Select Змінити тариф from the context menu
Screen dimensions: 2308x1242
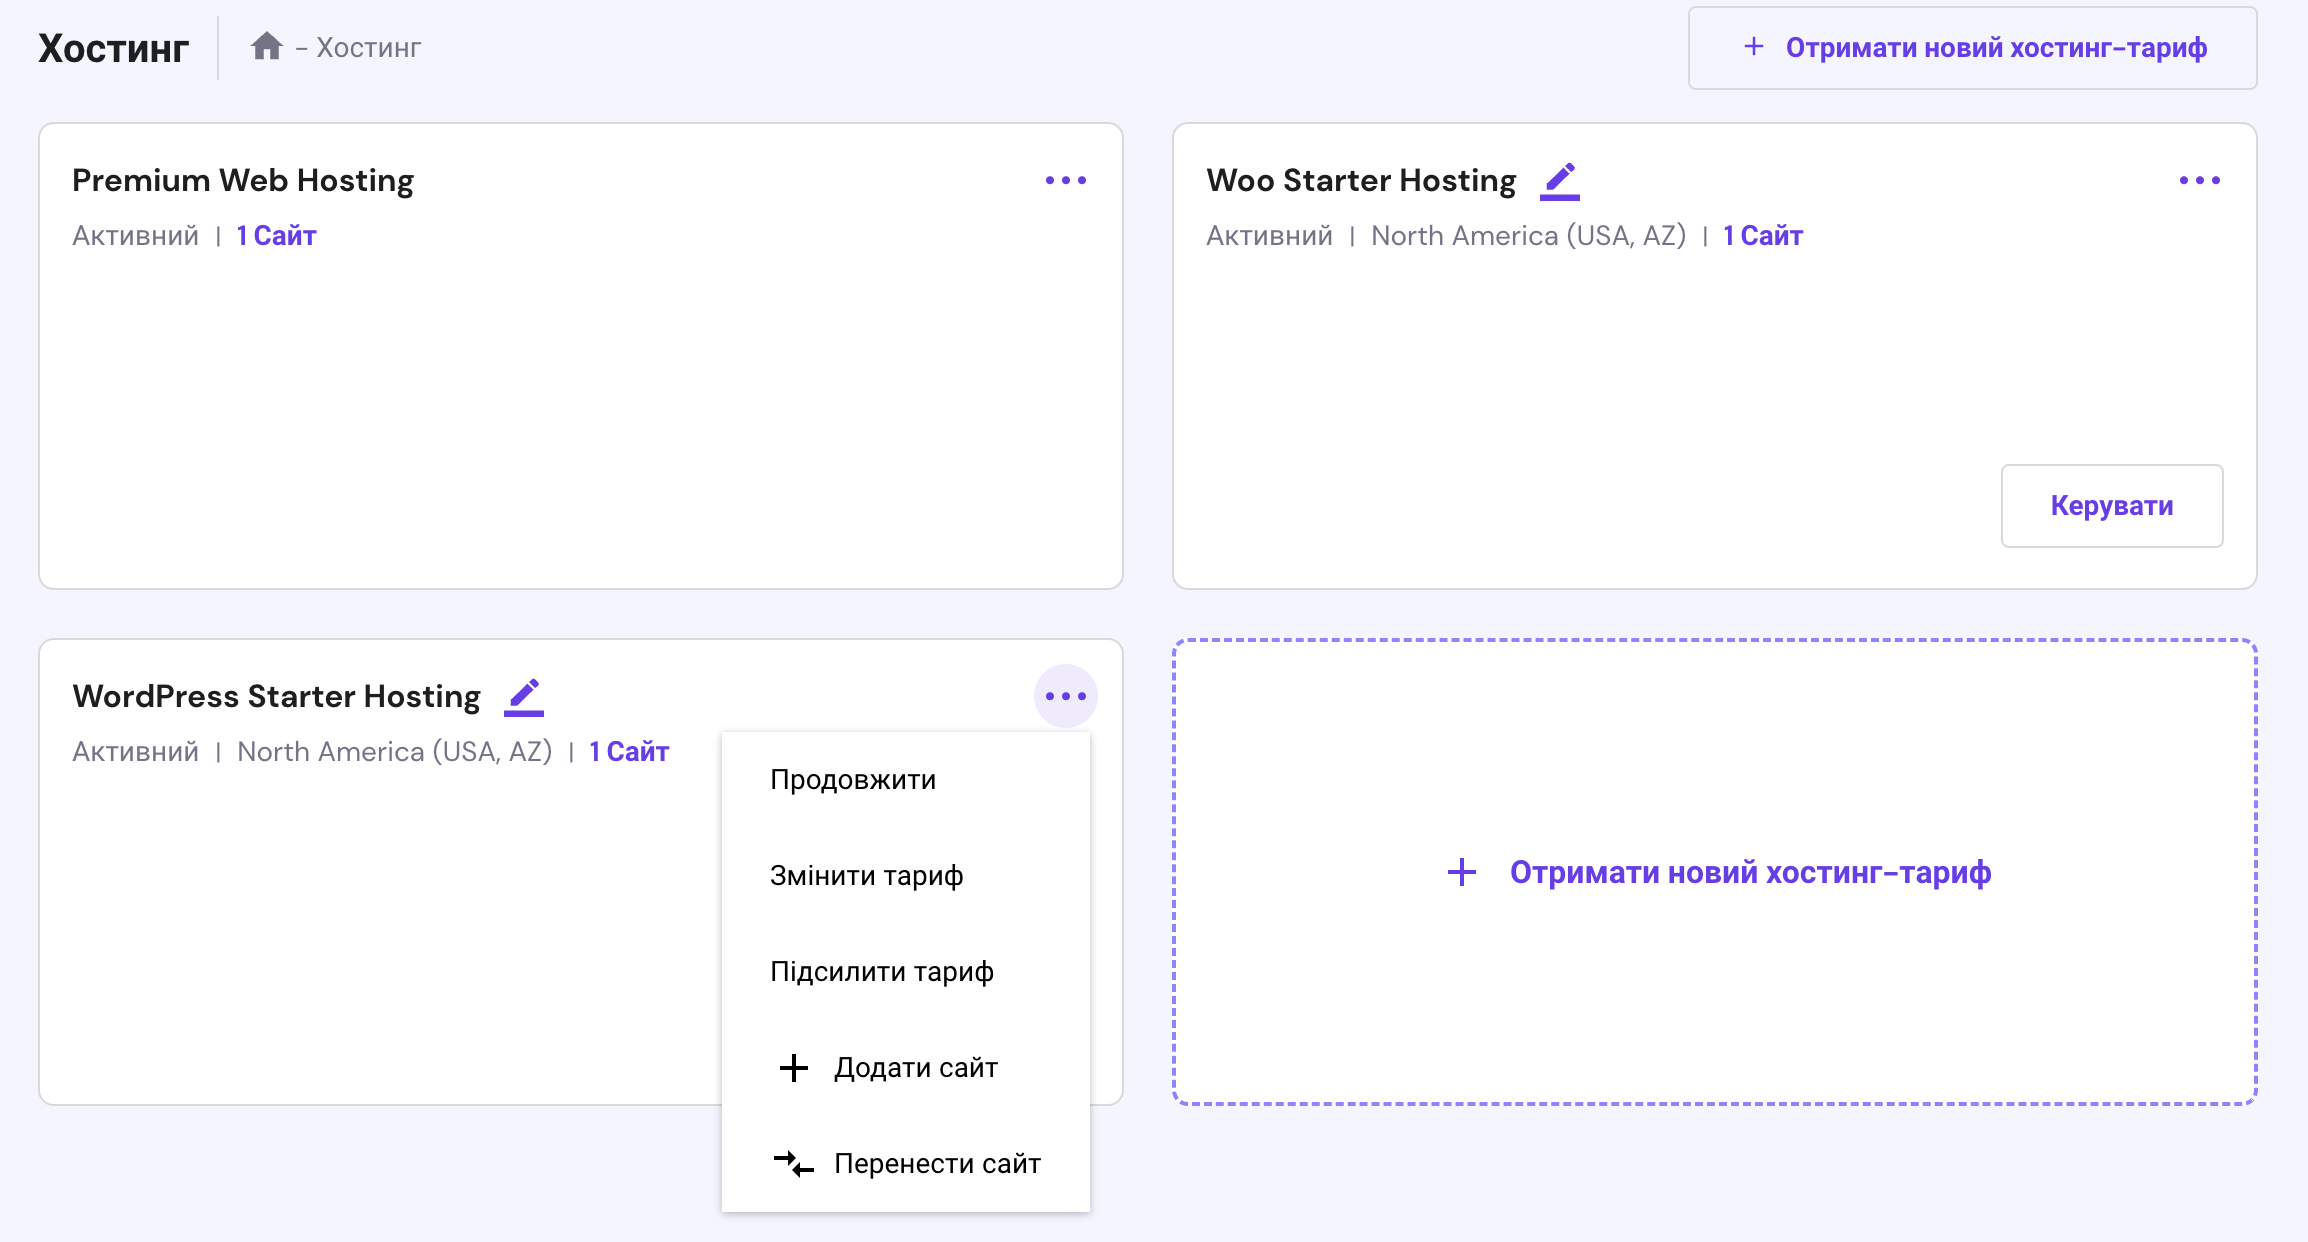click(866, 875)
